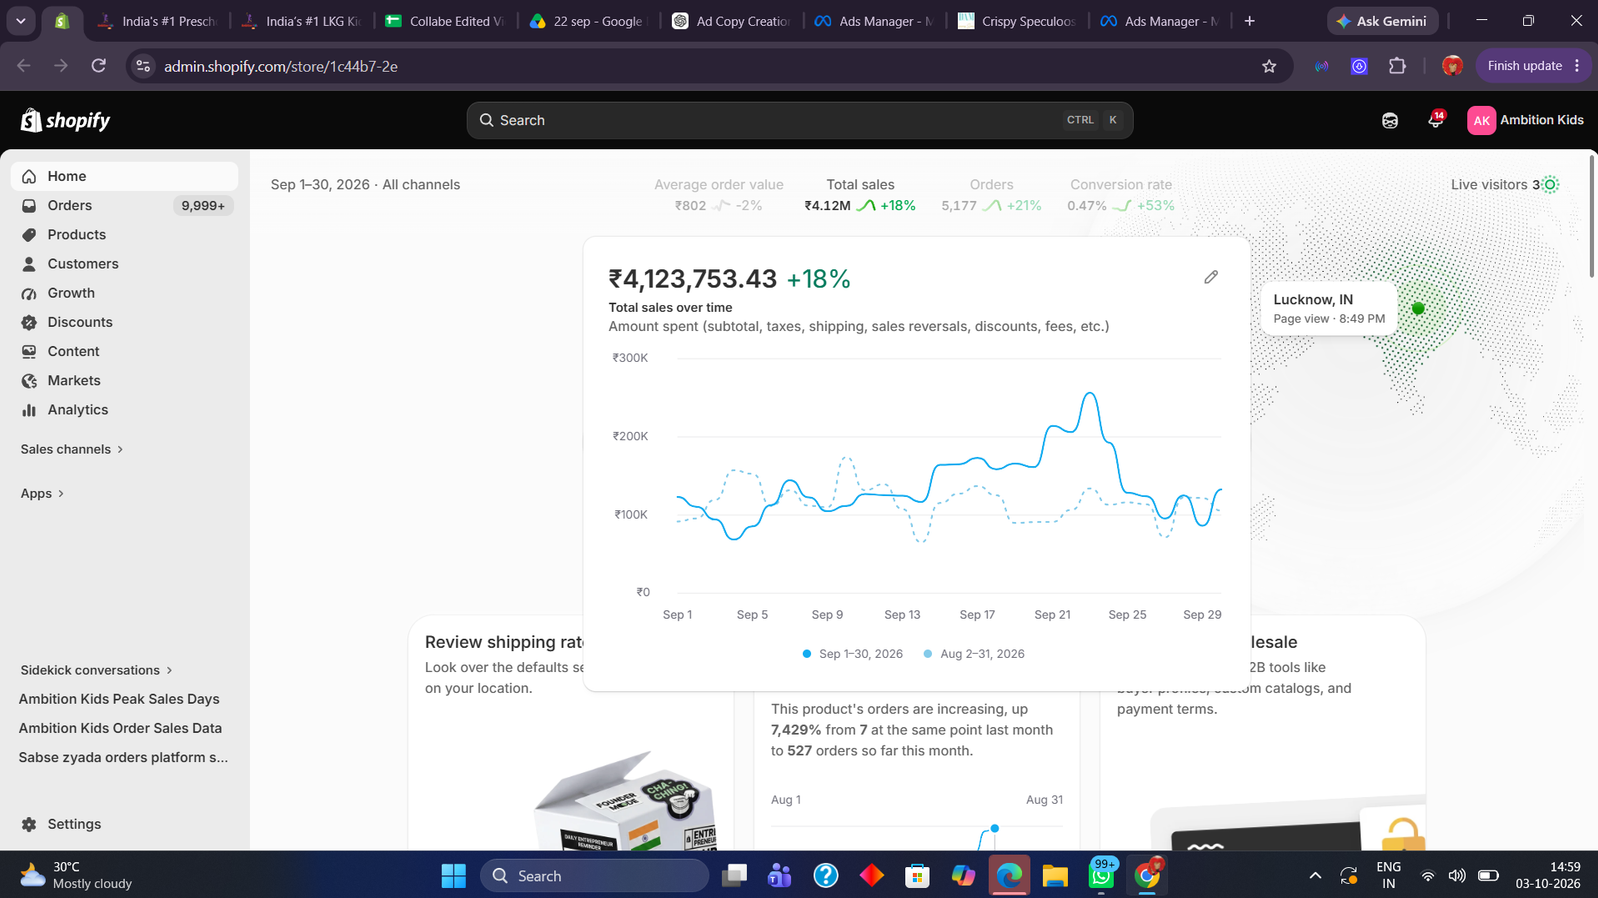
Task: Bookmark this page with the star icon
Action: pos(1269,66)
